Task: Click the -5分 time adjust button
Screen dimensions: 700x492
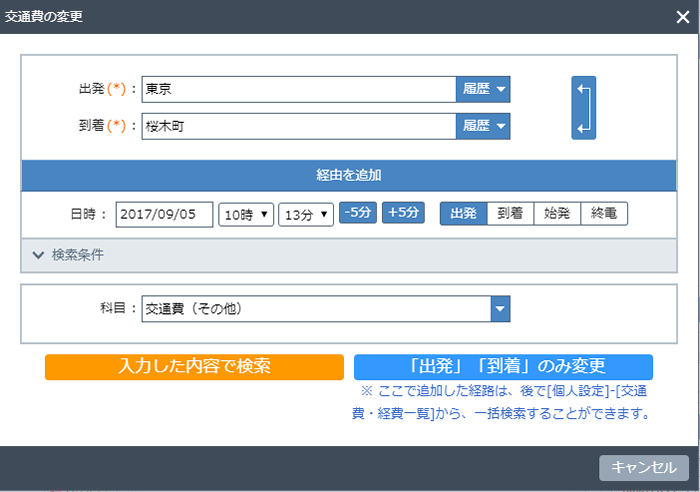Action: [358, 213]
